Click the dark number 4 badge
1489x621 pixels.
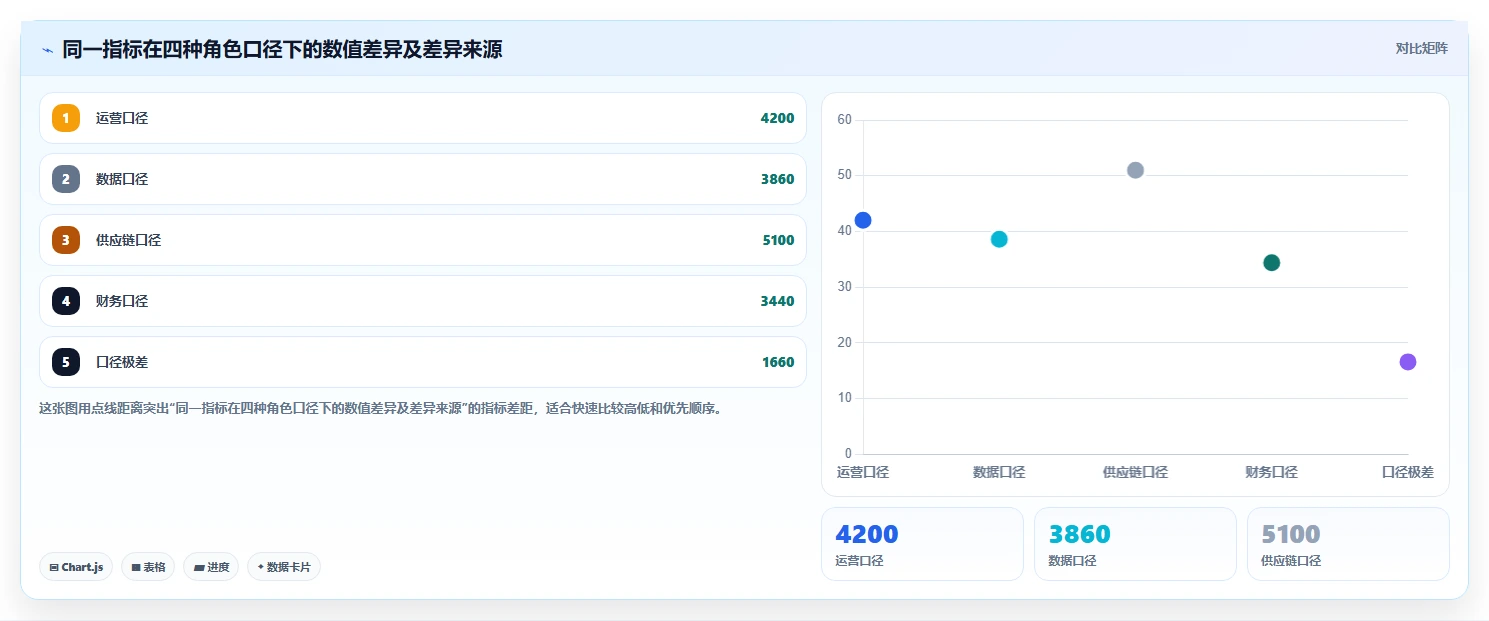pos(66,301)
